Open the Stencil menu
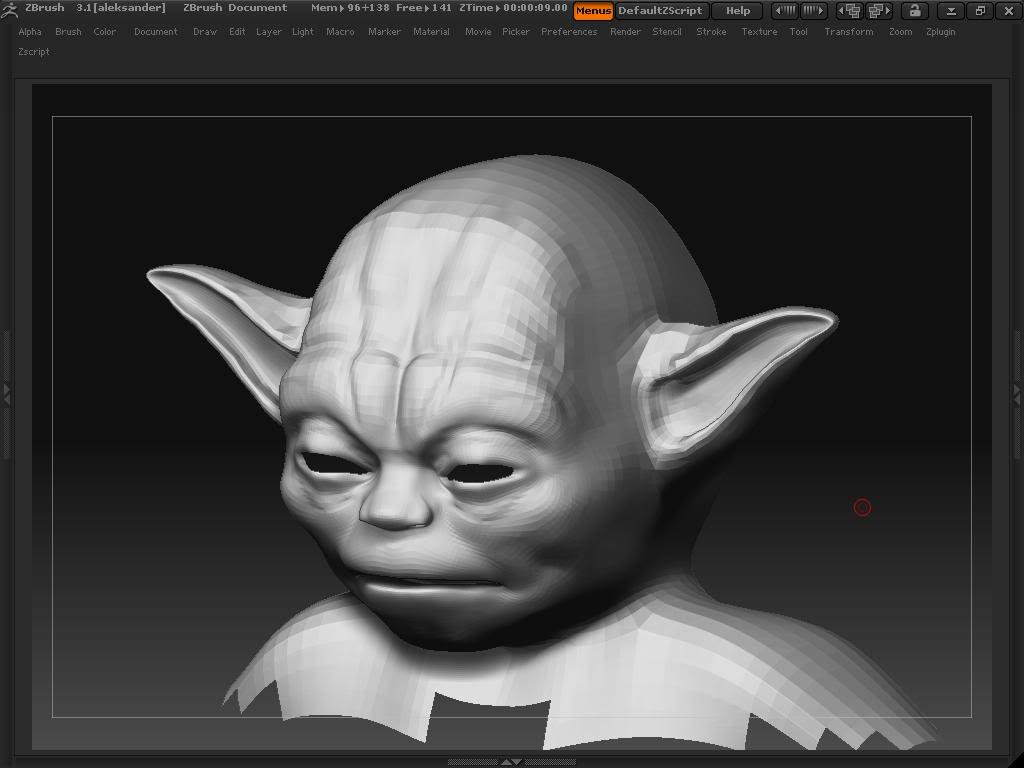Viewport: 1024px width, 768px height. 667,31
